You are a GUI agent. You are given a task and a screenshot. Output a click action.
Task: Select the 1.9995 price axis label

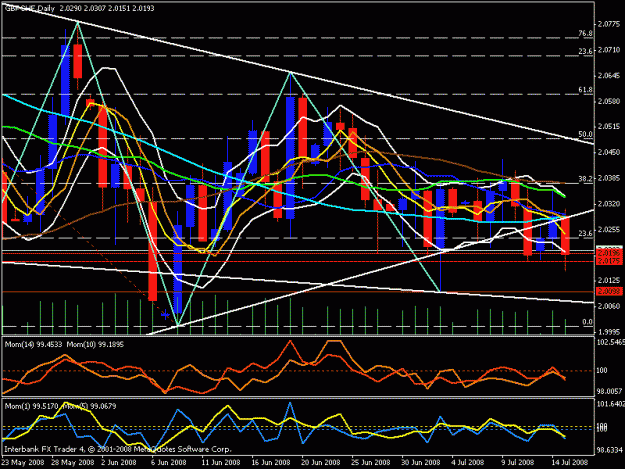pos(609,332)
